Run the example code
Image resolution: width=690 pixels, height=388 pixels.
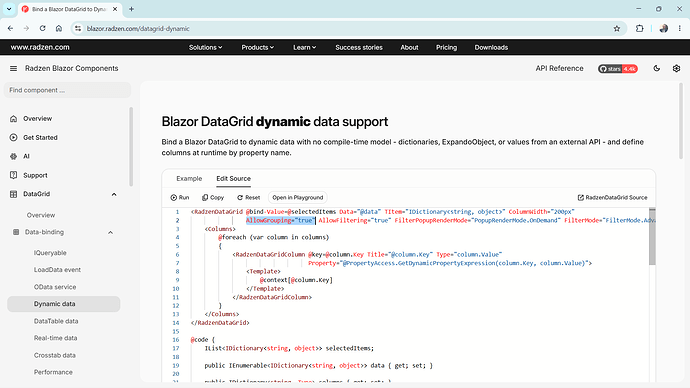coord(180,198)
